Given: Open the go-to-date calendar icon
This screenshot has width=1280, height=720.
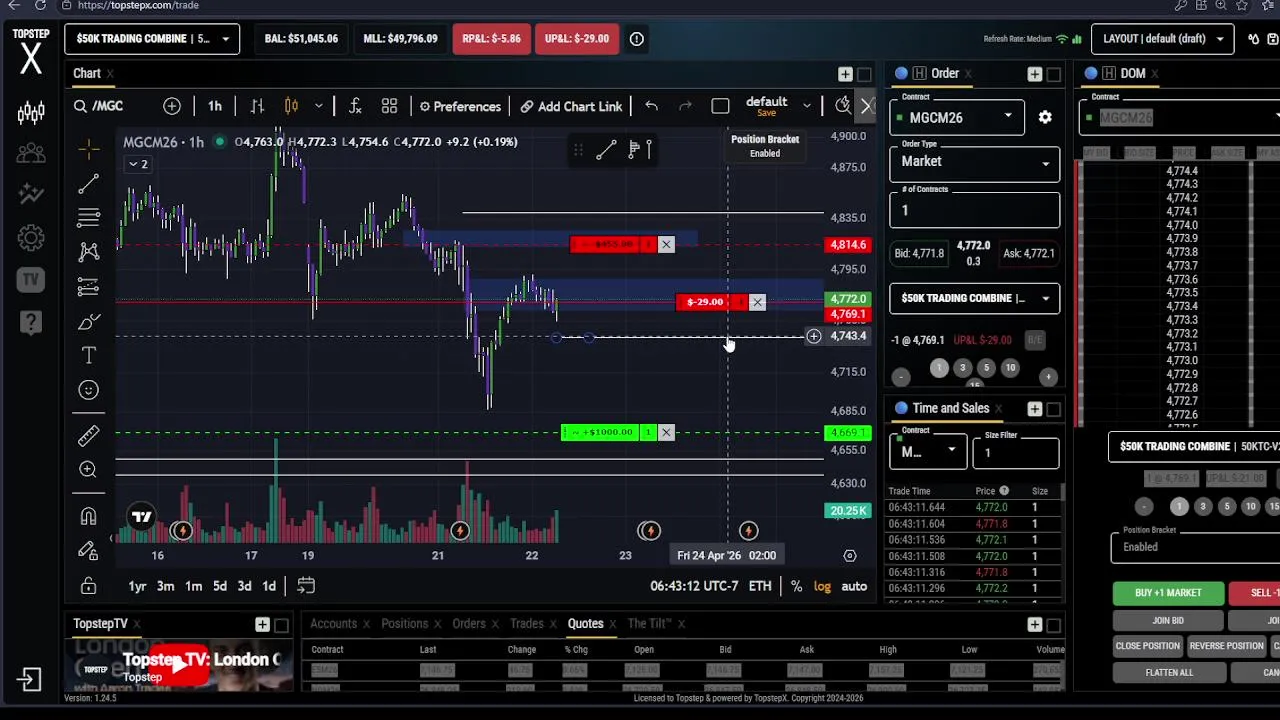Looking at the screenshot, I should click(x=306, y=586).
